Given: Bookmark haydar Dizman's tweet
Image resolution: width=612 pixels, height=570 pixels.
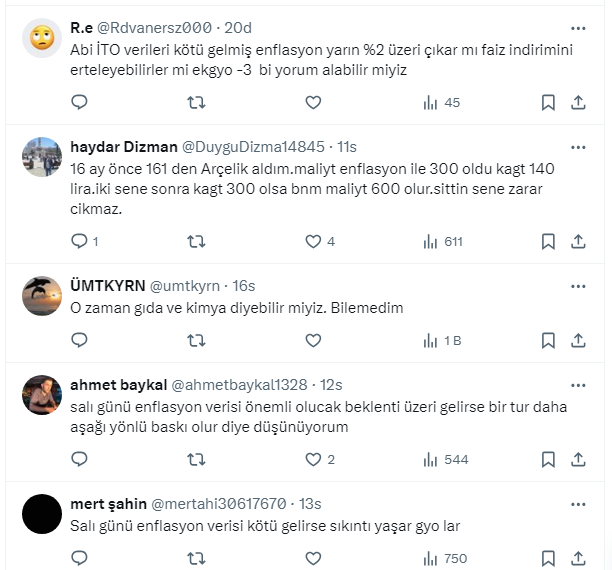Looking at the screenshot, I should [548, 241].
